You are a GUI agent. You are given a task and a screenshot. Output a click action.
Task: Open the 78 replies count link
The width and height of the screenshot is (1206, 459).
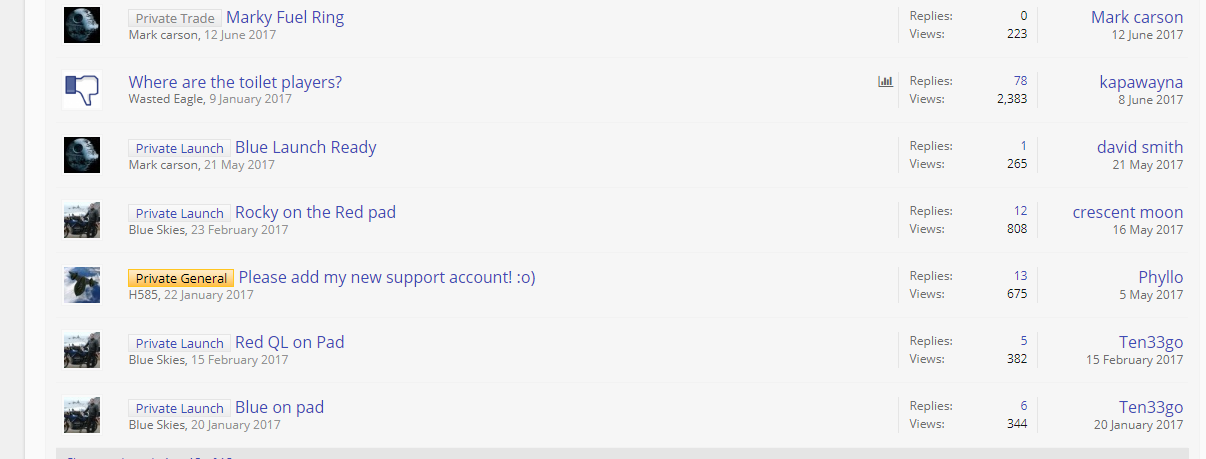1020,81
